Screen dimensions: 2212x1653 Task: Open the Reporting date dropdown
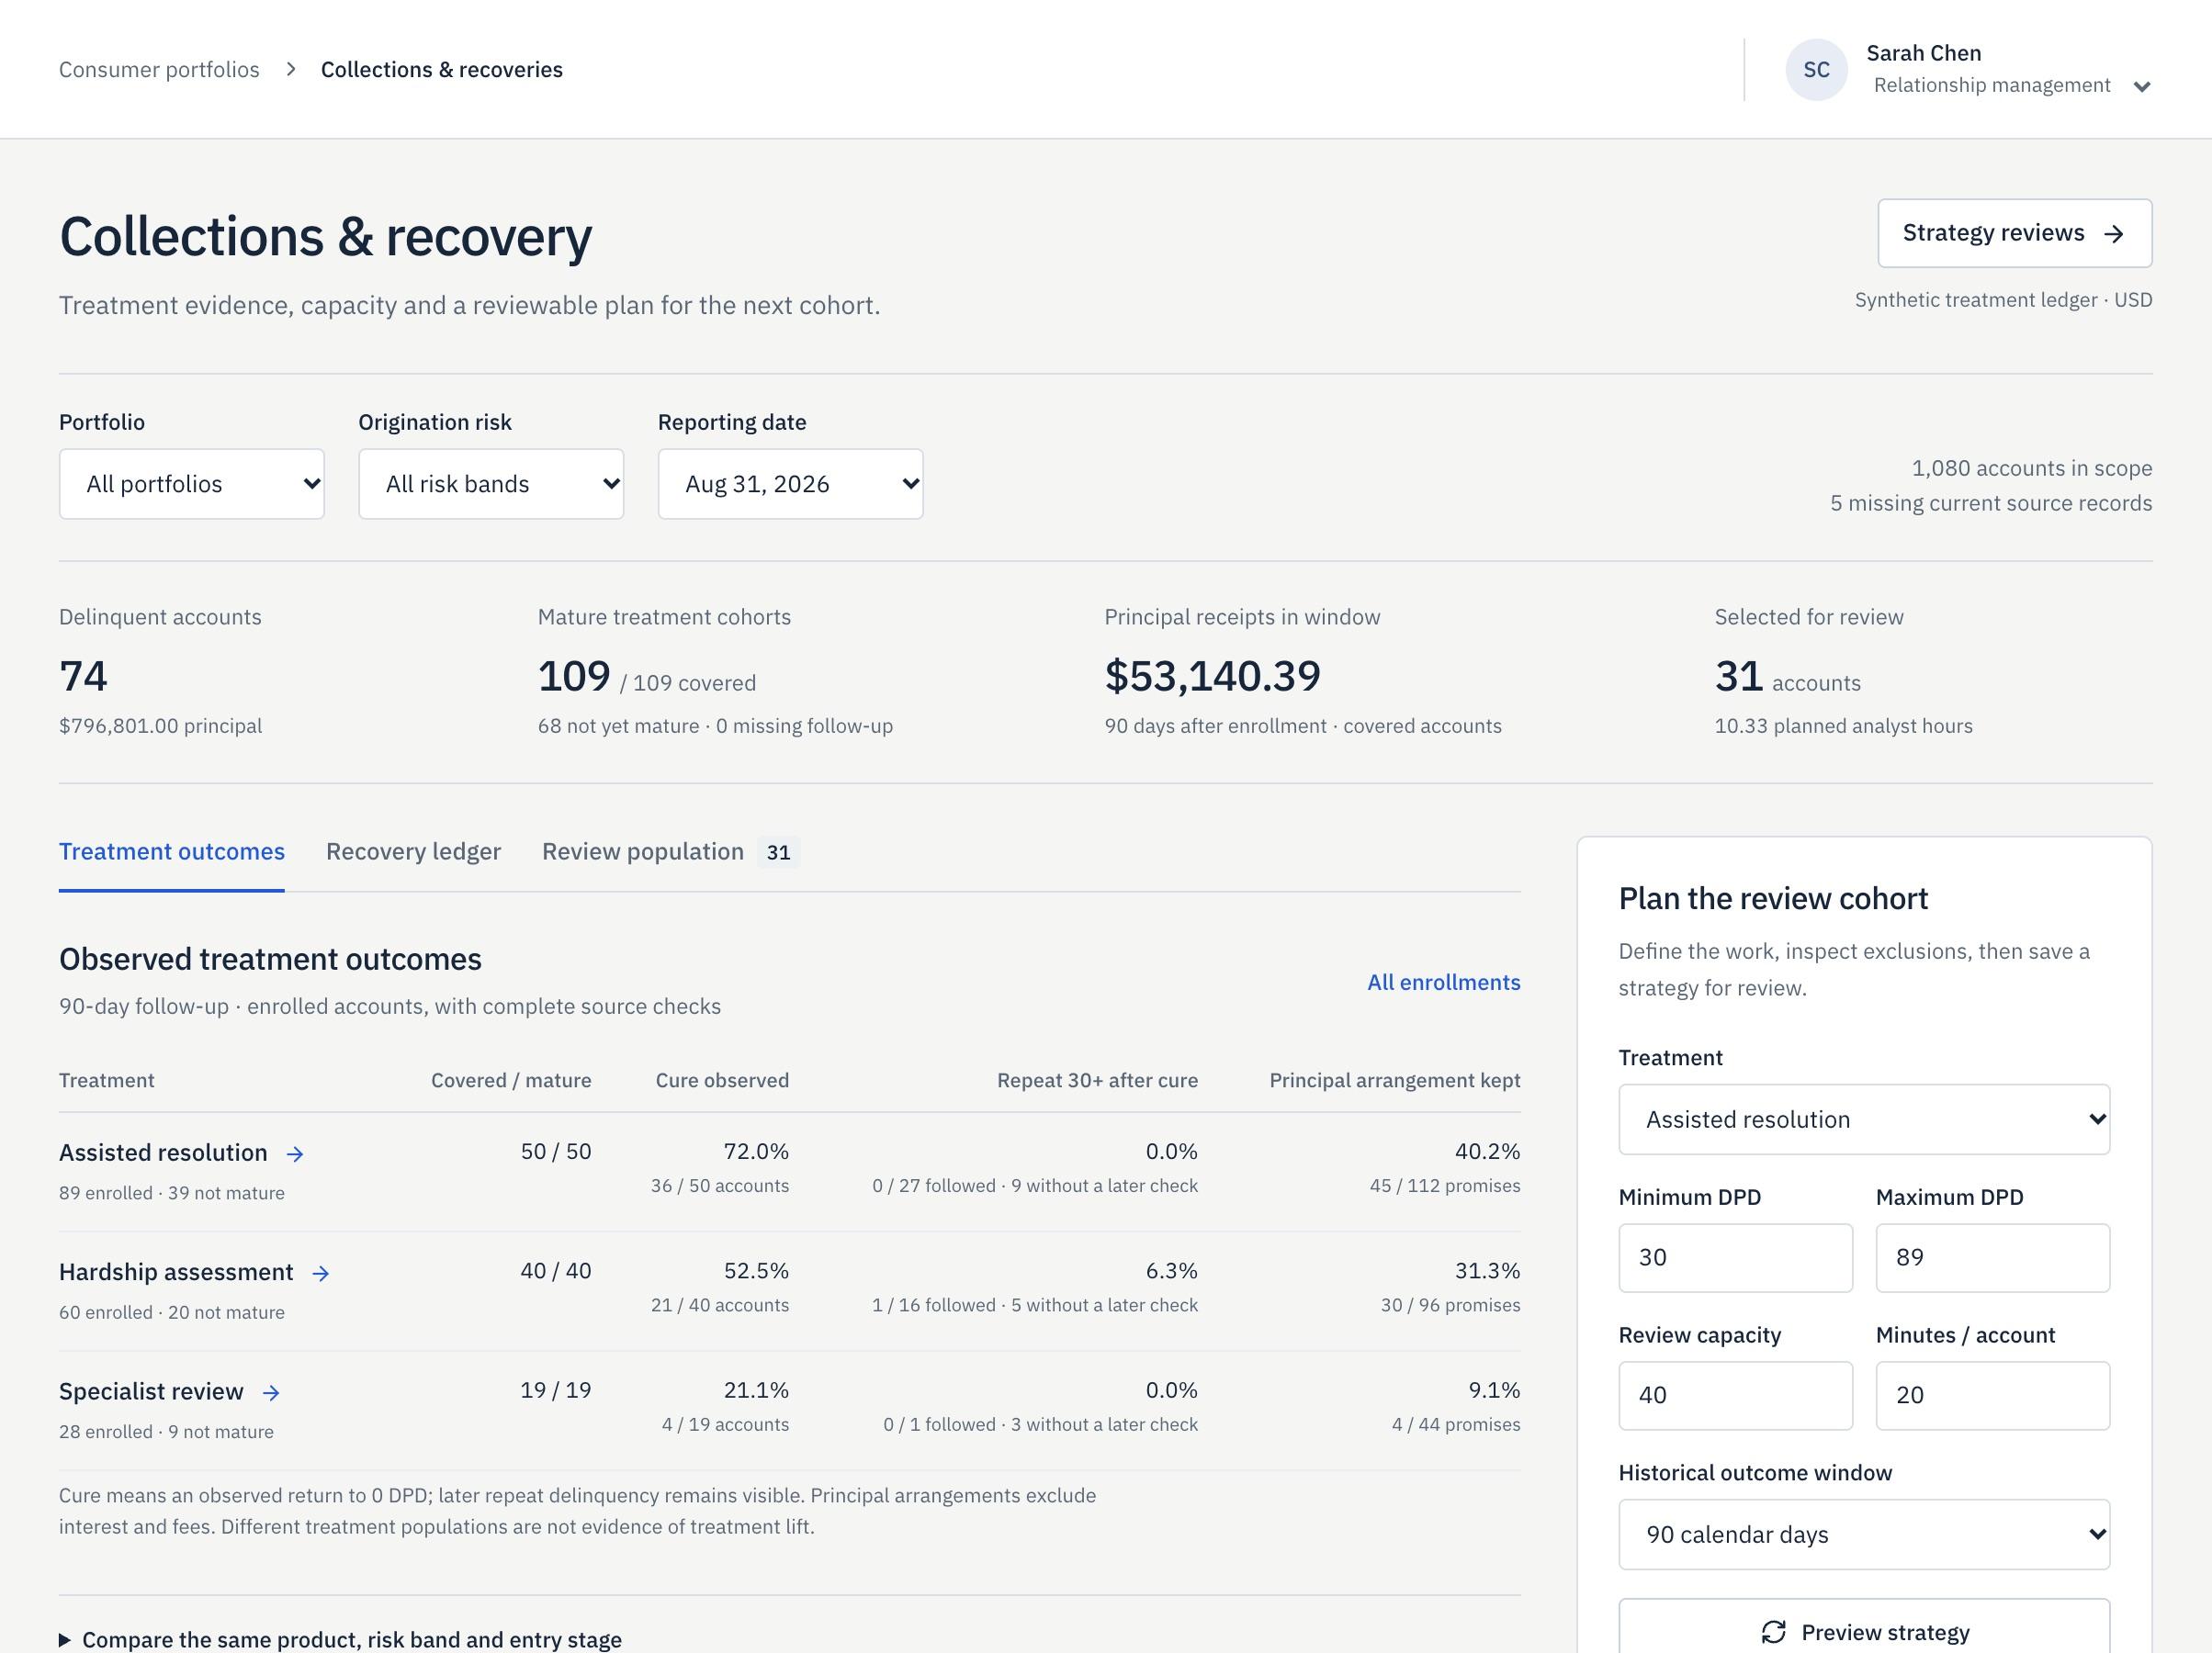(790, 484)
